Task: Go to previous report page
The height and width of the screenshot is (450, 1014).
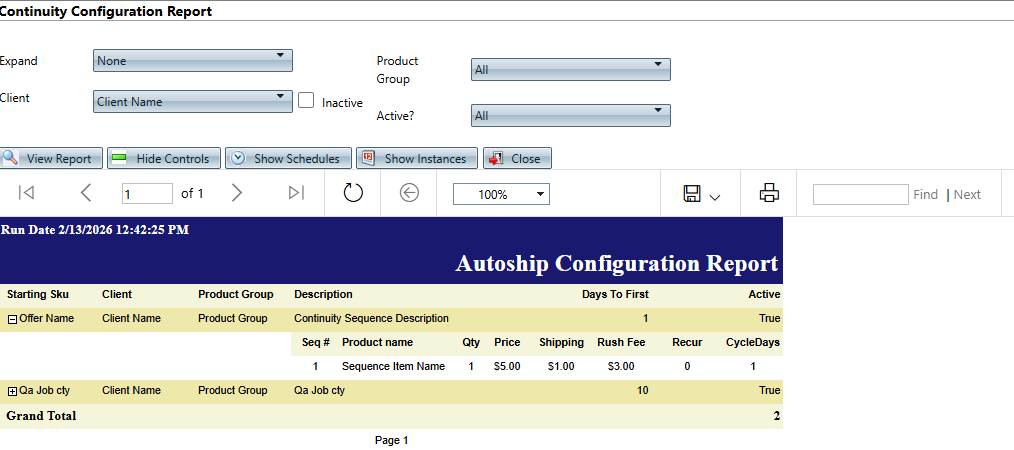Action: 86,193
